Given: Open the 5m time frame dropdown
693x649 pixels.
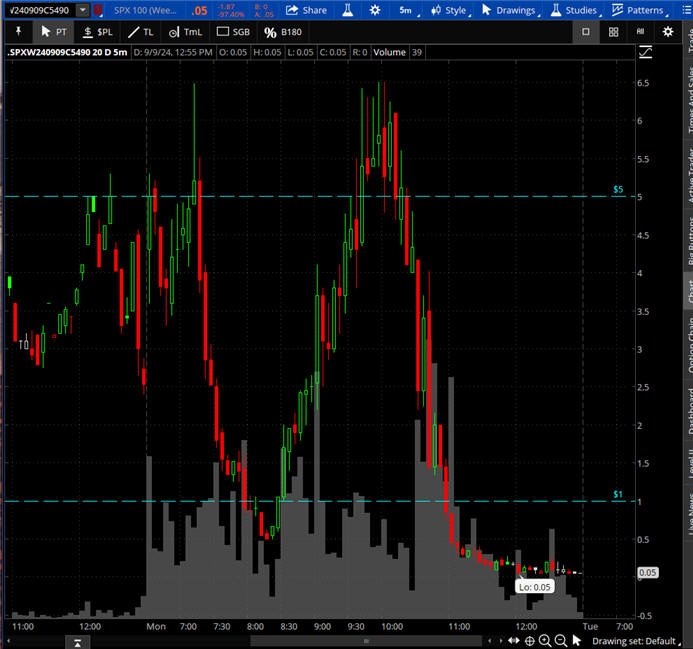Looking at the screenshot, I should pos(408,10).
